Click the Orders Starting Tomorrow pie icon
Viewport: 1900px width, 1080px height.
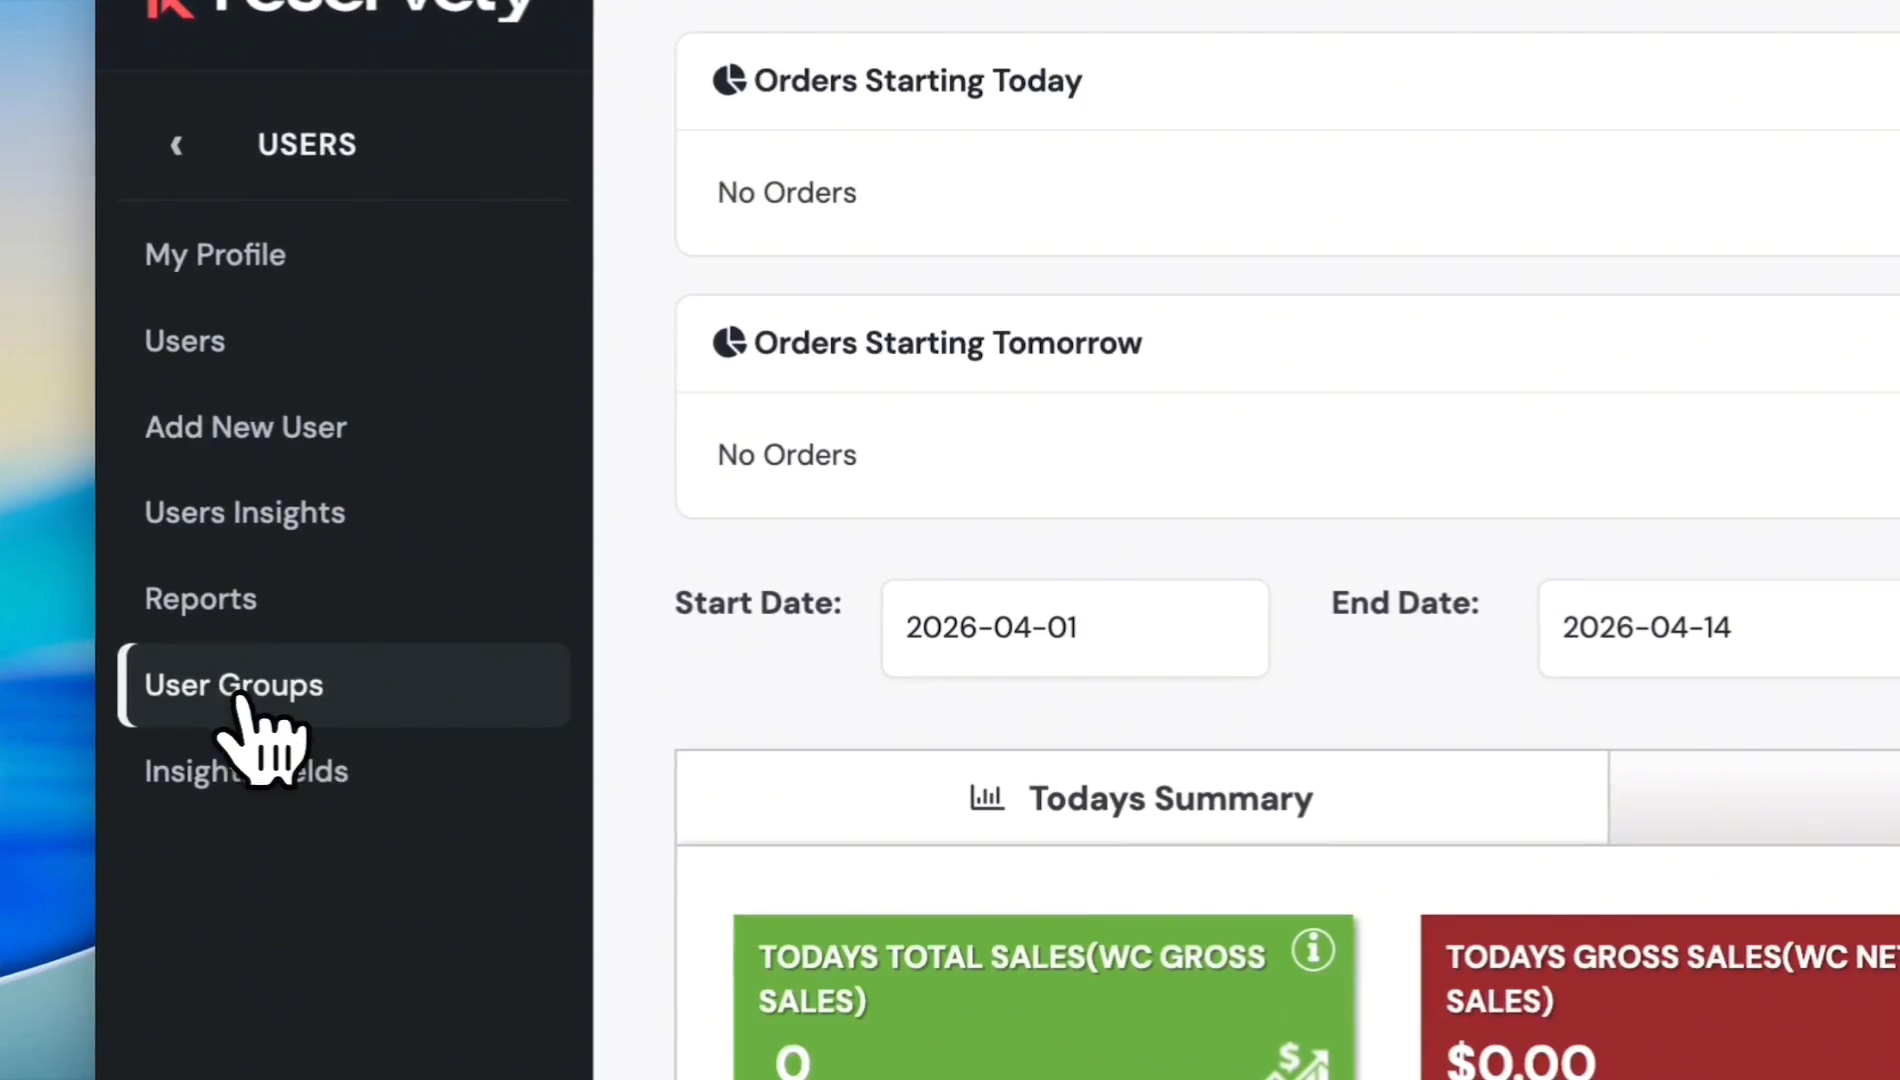click(x=729, y=342)
